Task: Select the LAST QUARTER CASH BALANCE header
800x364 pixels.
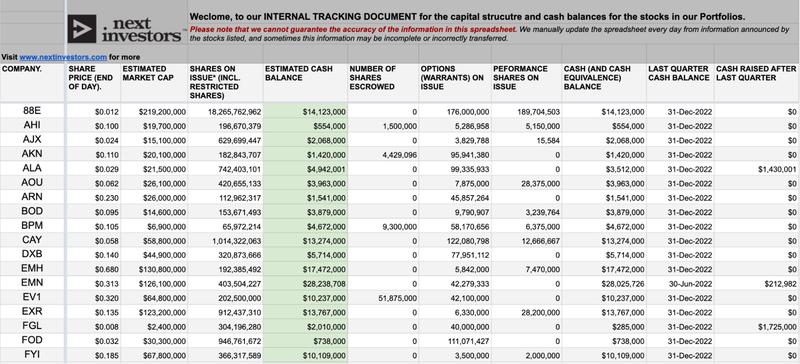Action: point(680,83)
